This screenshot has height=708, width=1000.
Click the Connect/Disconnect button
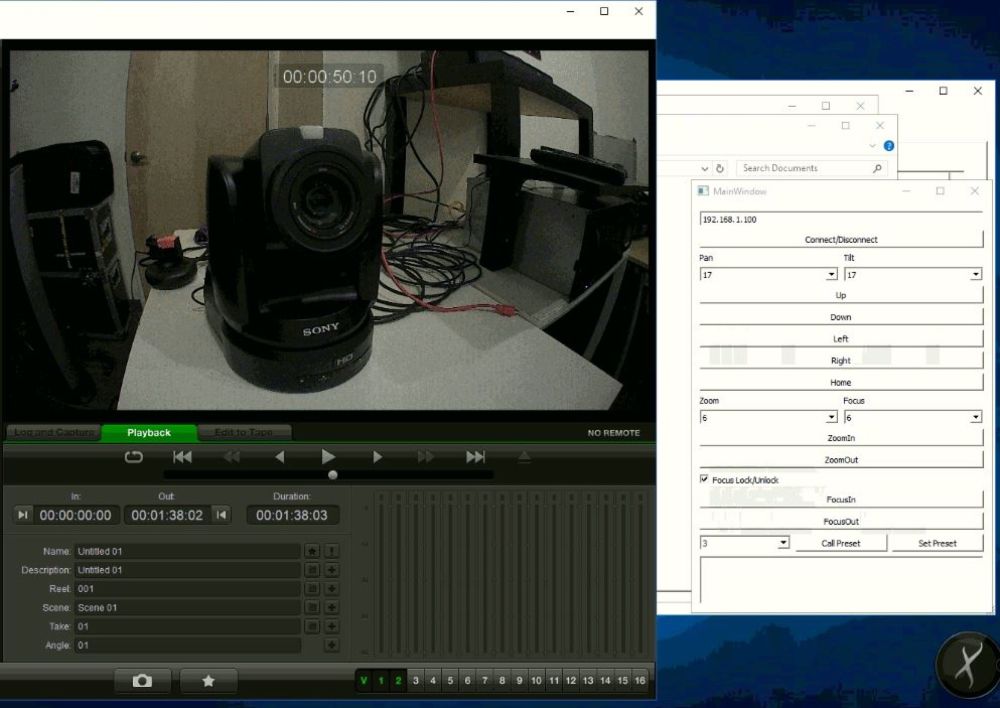tap(841, 240)
